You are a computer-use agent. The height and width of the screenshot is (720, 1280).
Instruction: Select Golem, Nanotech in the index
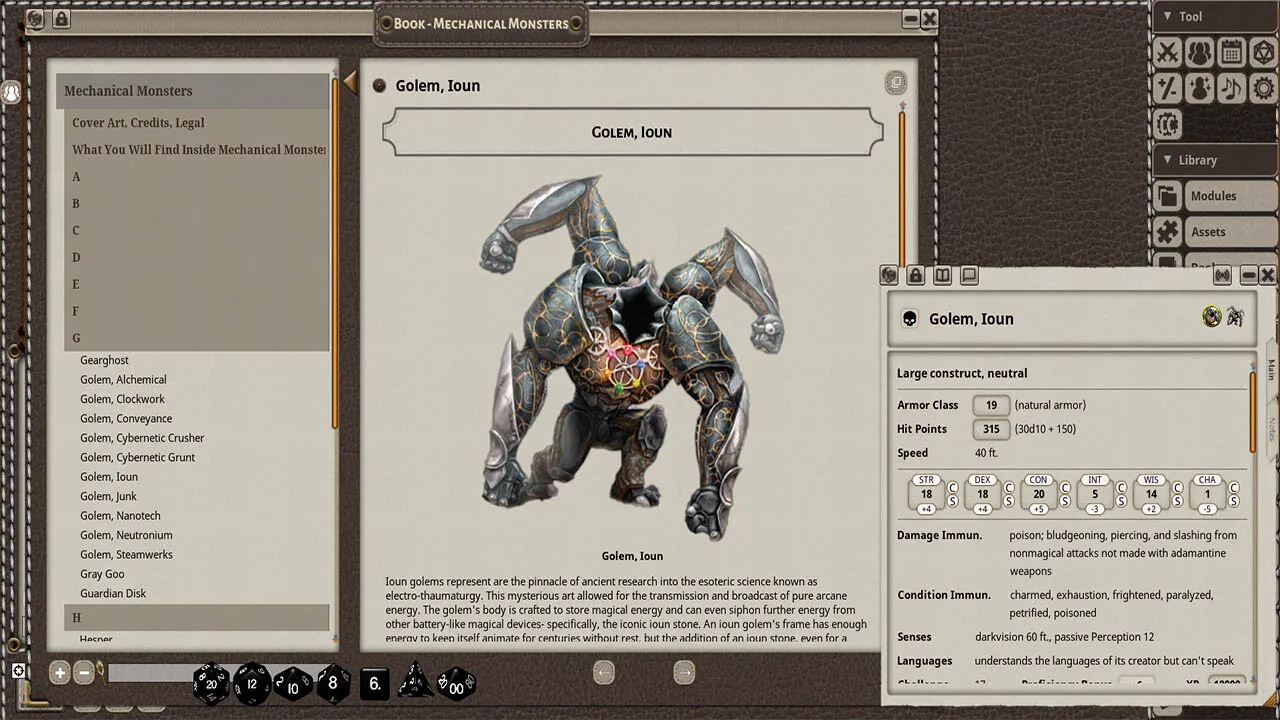coord(120,516)
